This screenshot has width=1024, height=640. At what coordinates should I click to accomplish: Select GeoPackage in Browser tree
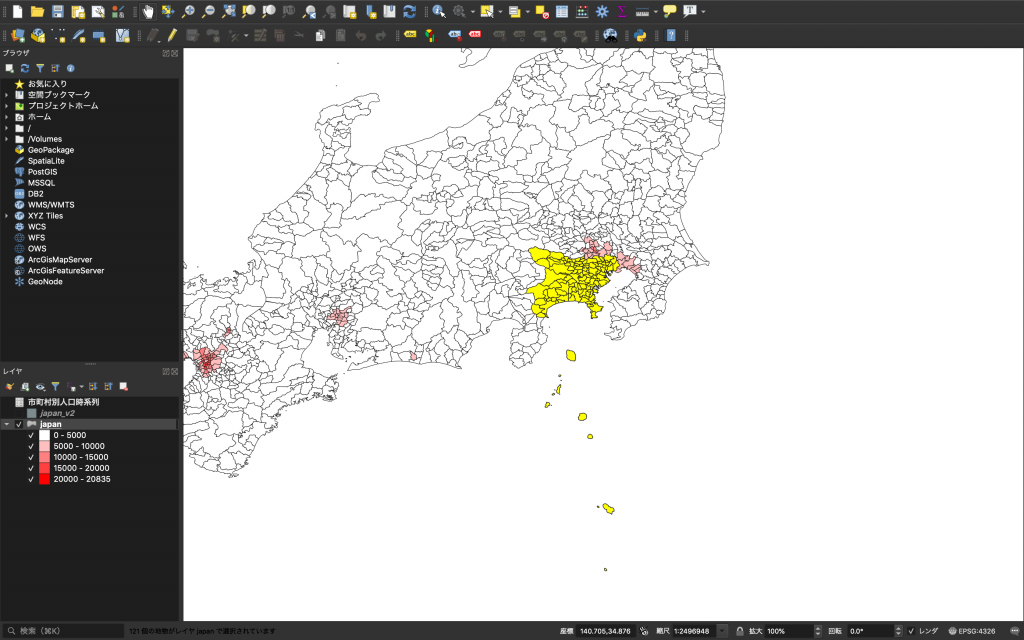(x=51, y=150)
